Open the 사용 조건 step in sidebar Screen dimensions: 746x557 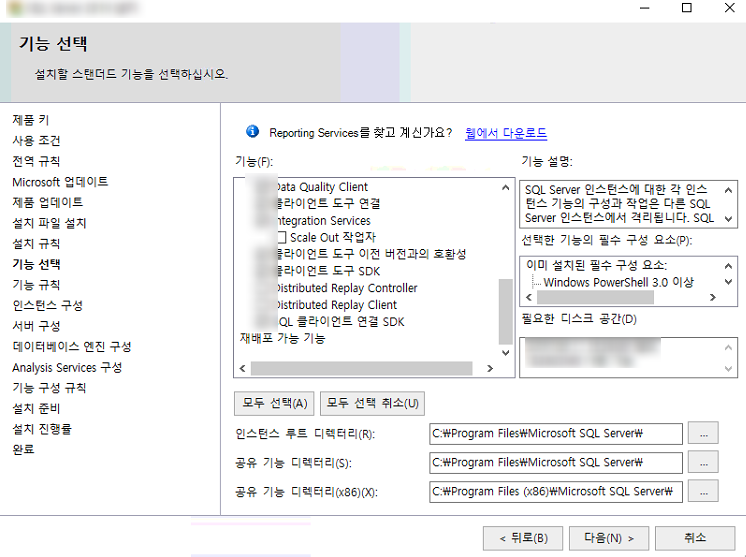36,140
